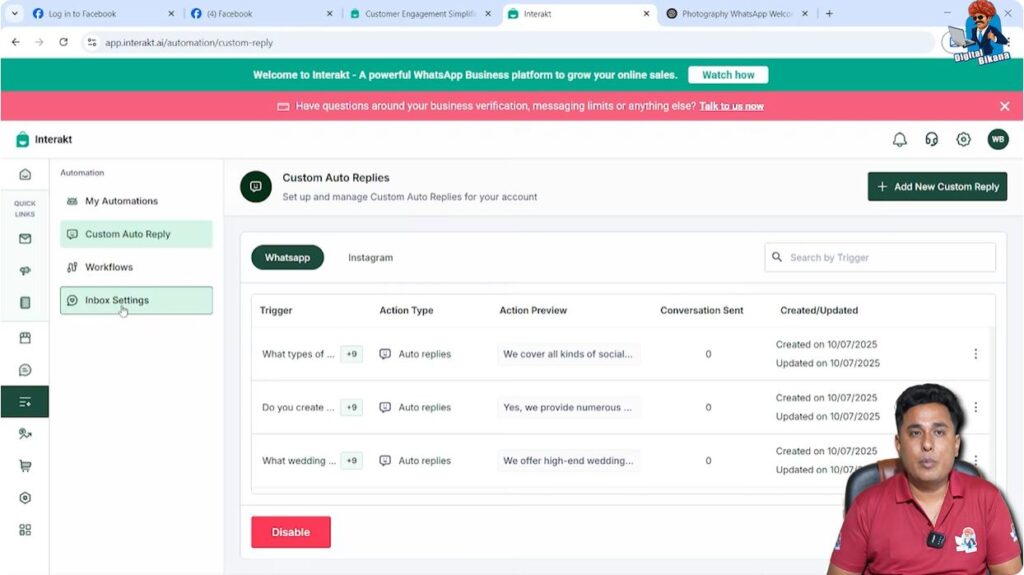
Task: Open the apps grid icon in sidebar
Action: pos(25,530)
